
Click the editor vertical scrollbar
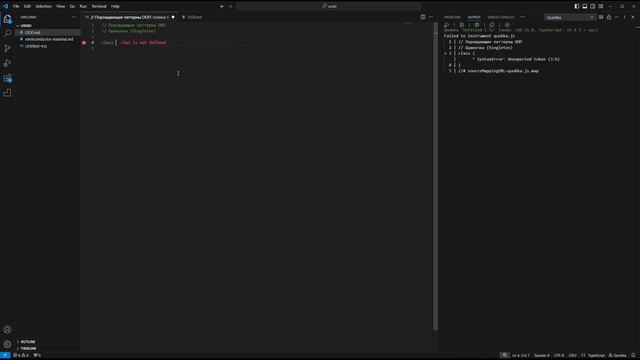436,176
